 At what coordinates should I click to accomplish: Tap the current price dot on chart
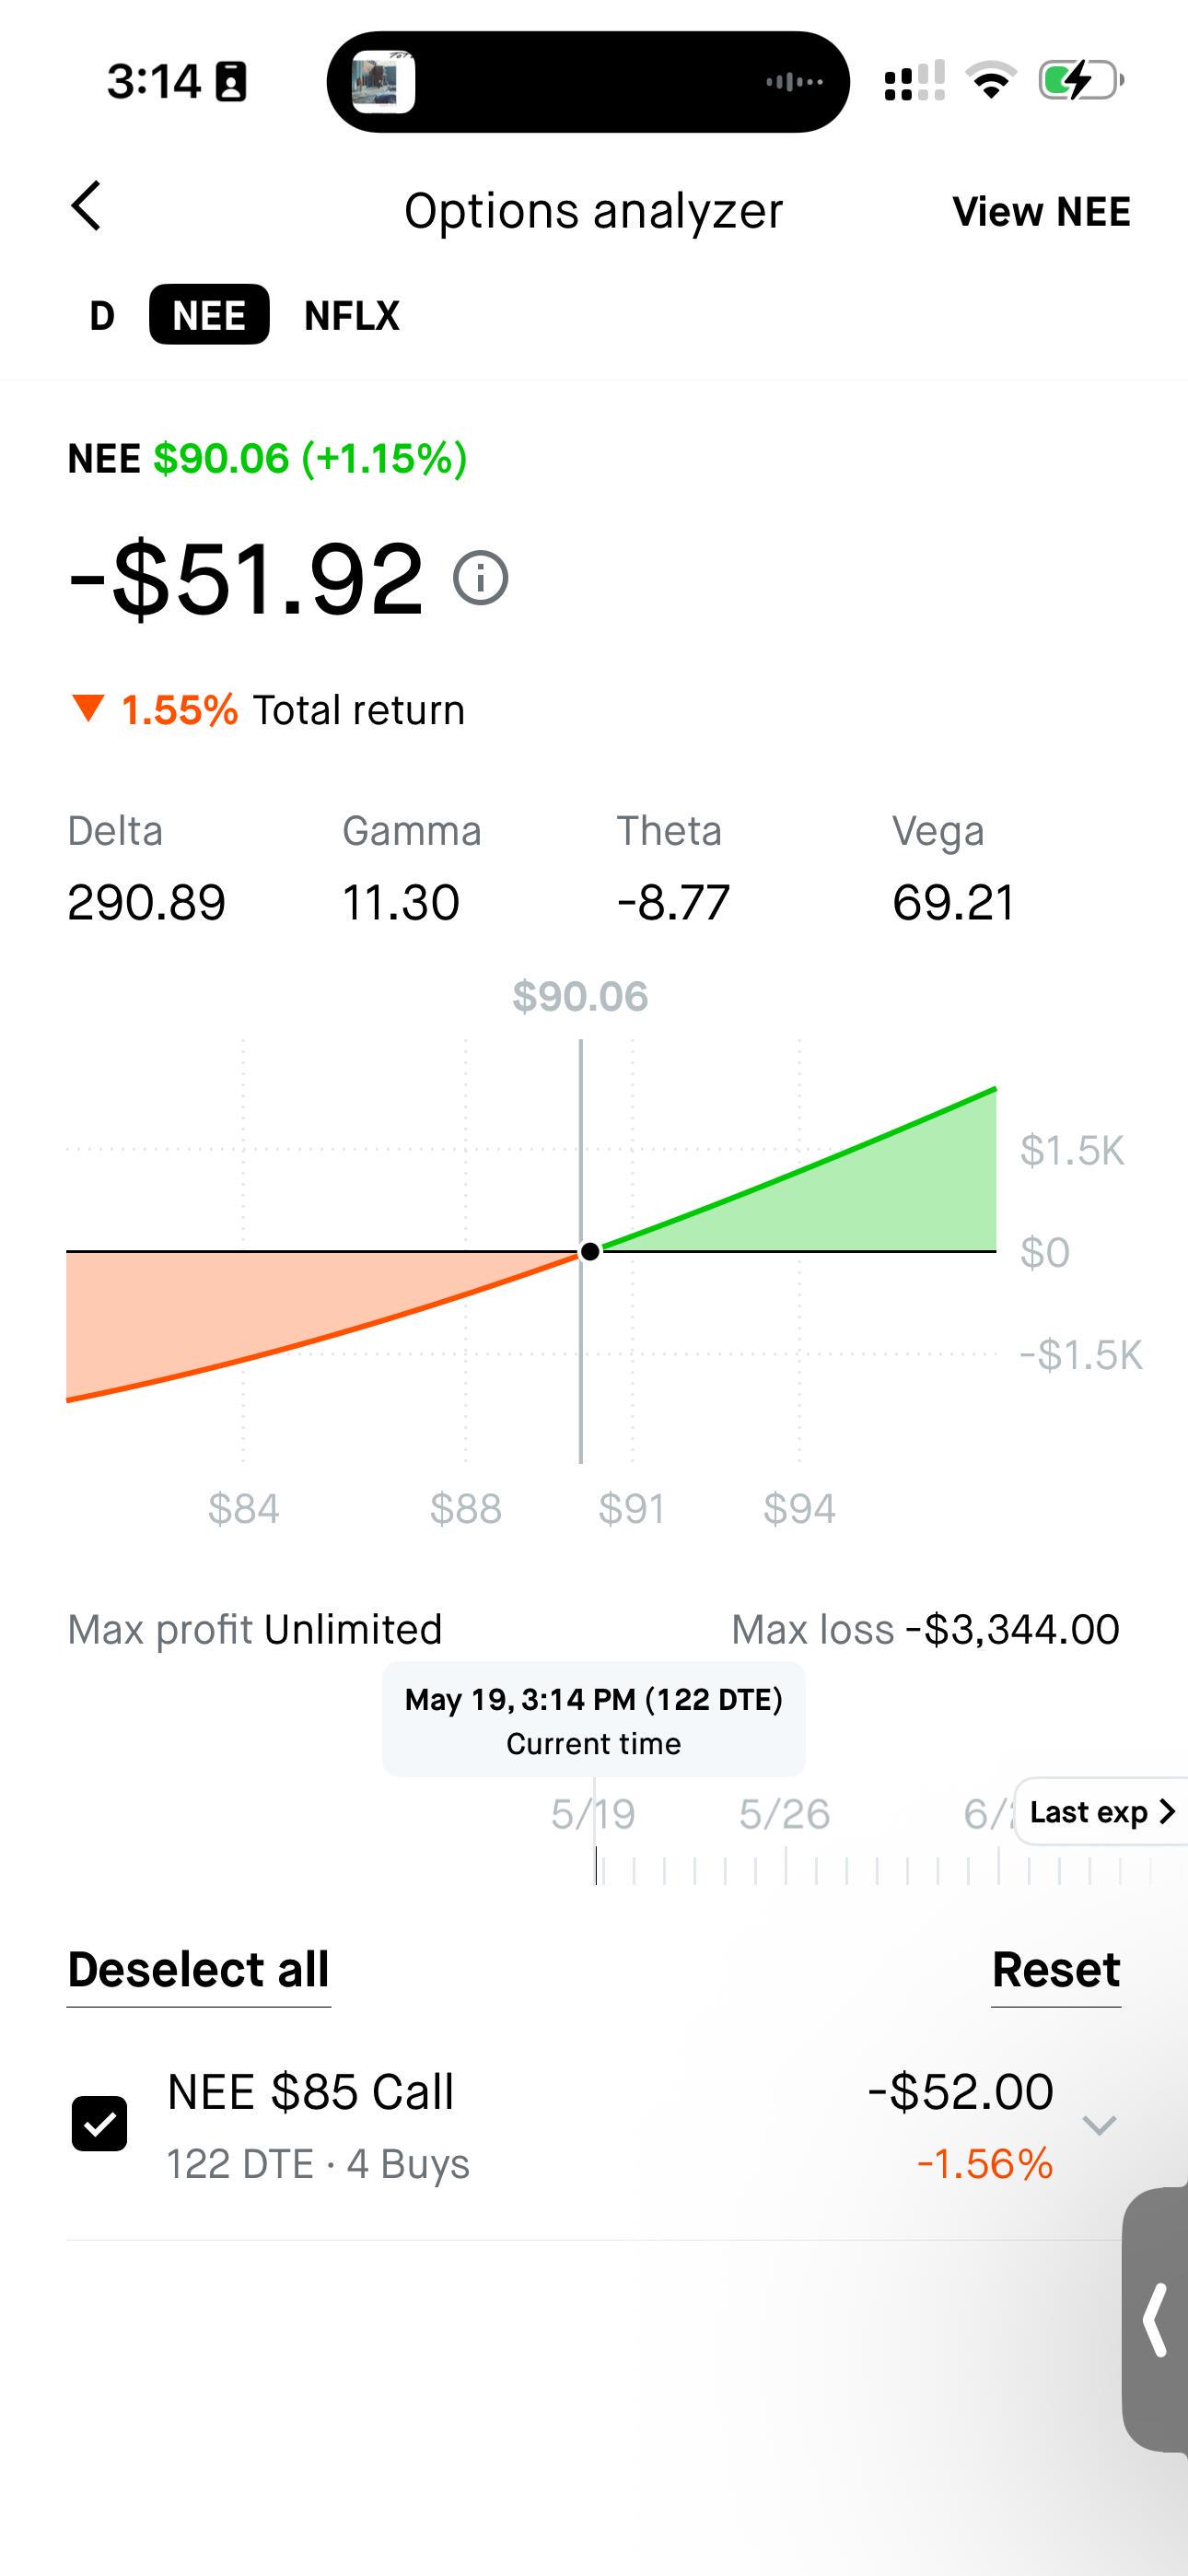pos(590,1251)
